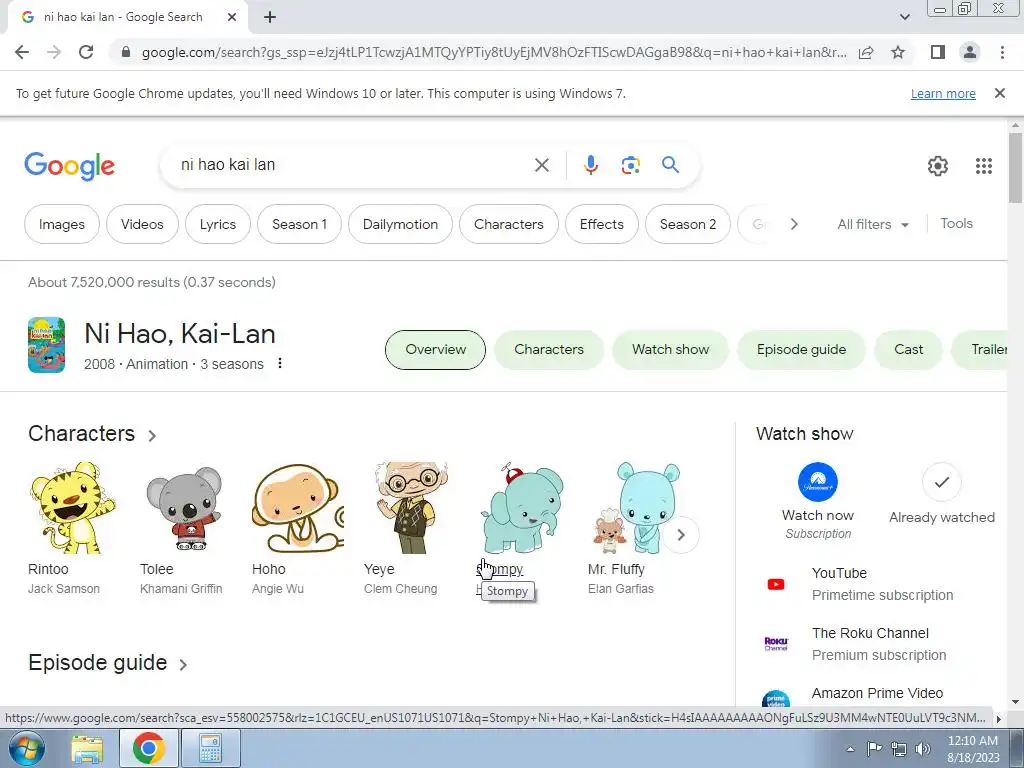
Task: Open Learn more about Chrome updates
Action: pyautogui.click(x=943, y=93)
